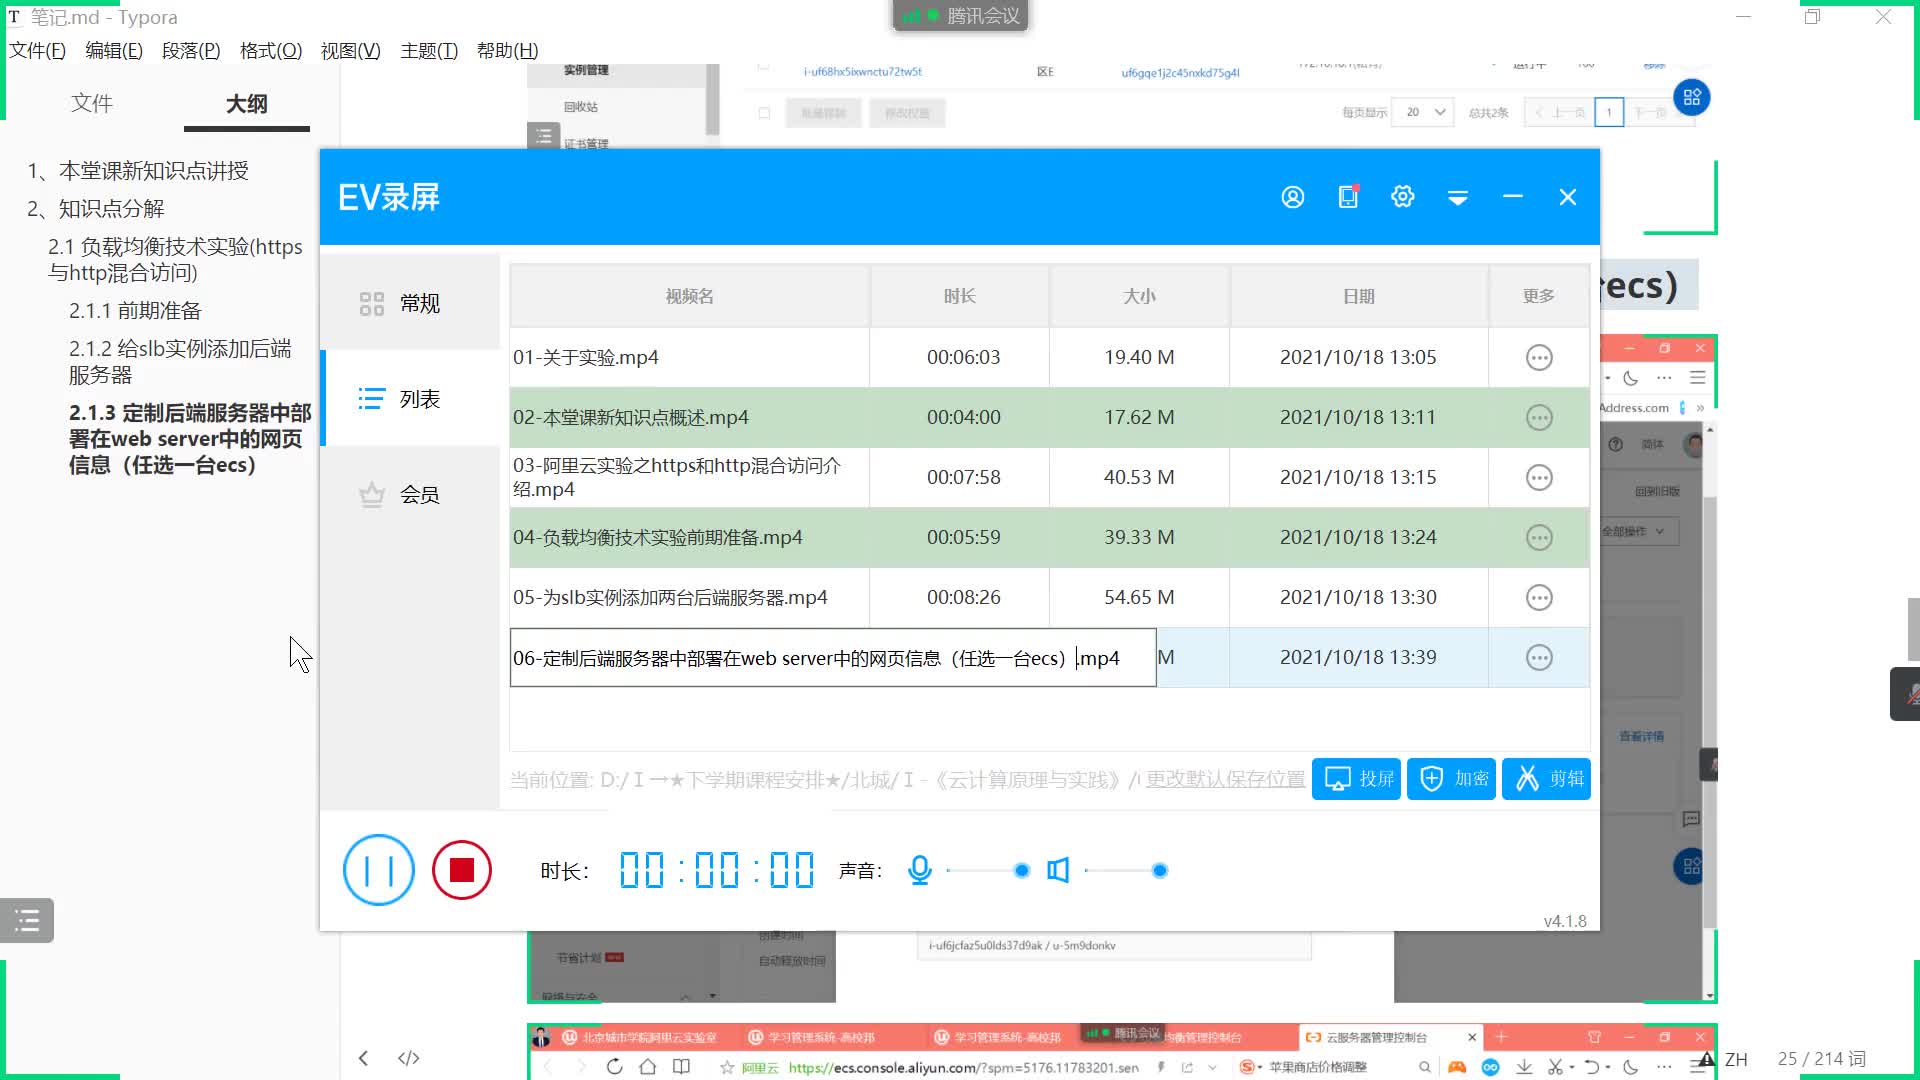Select the 云服务器管理控制台 browser tab

pos(1391,1037)
